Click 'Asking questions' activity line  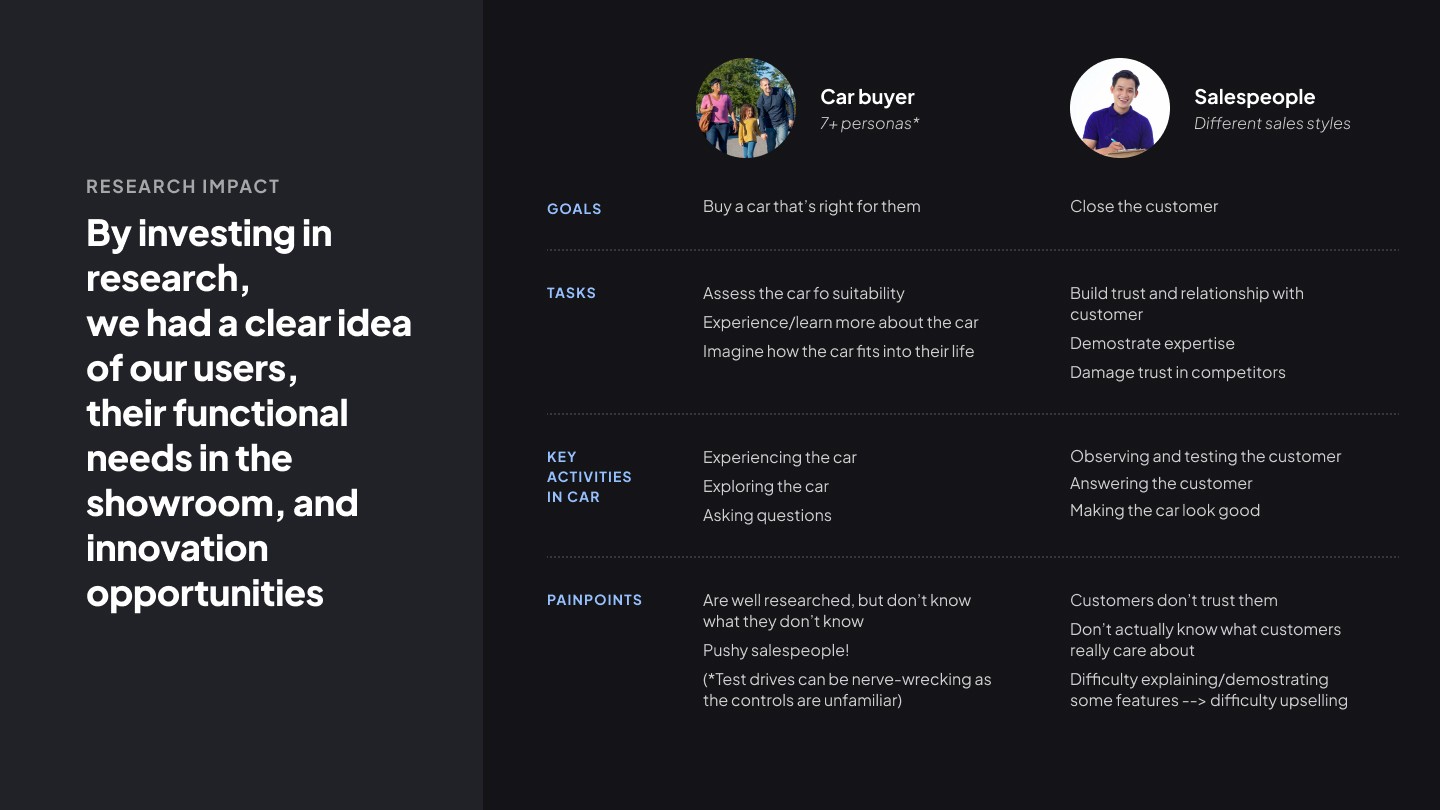tap(767, 515)
